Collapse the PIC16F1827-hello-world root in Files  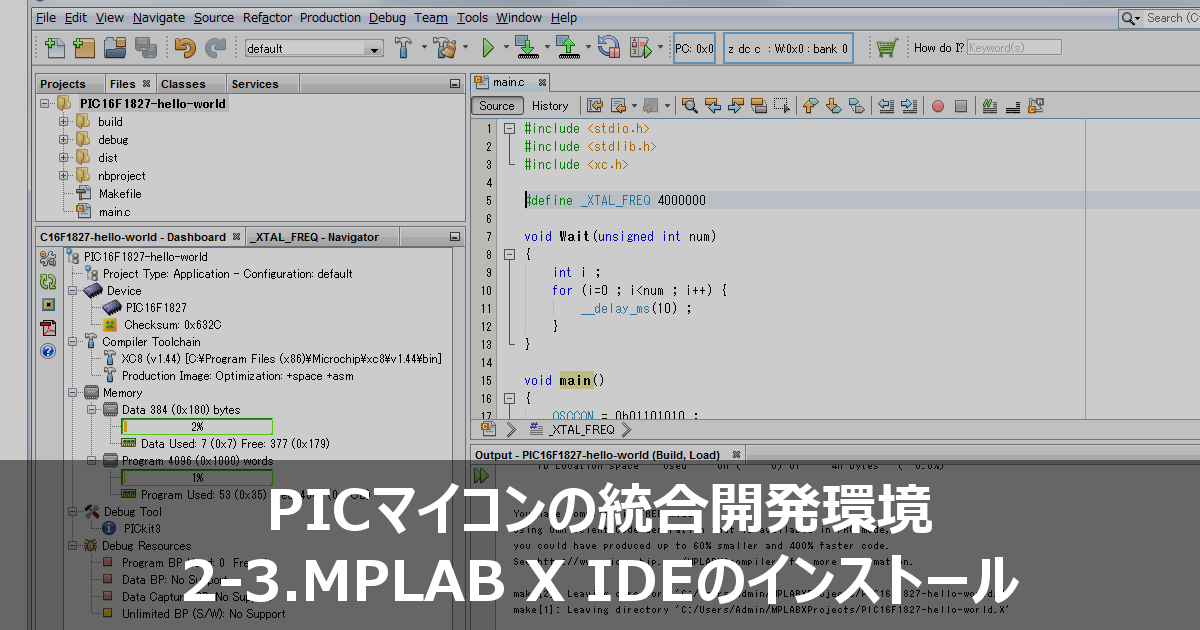coord(45,103)
